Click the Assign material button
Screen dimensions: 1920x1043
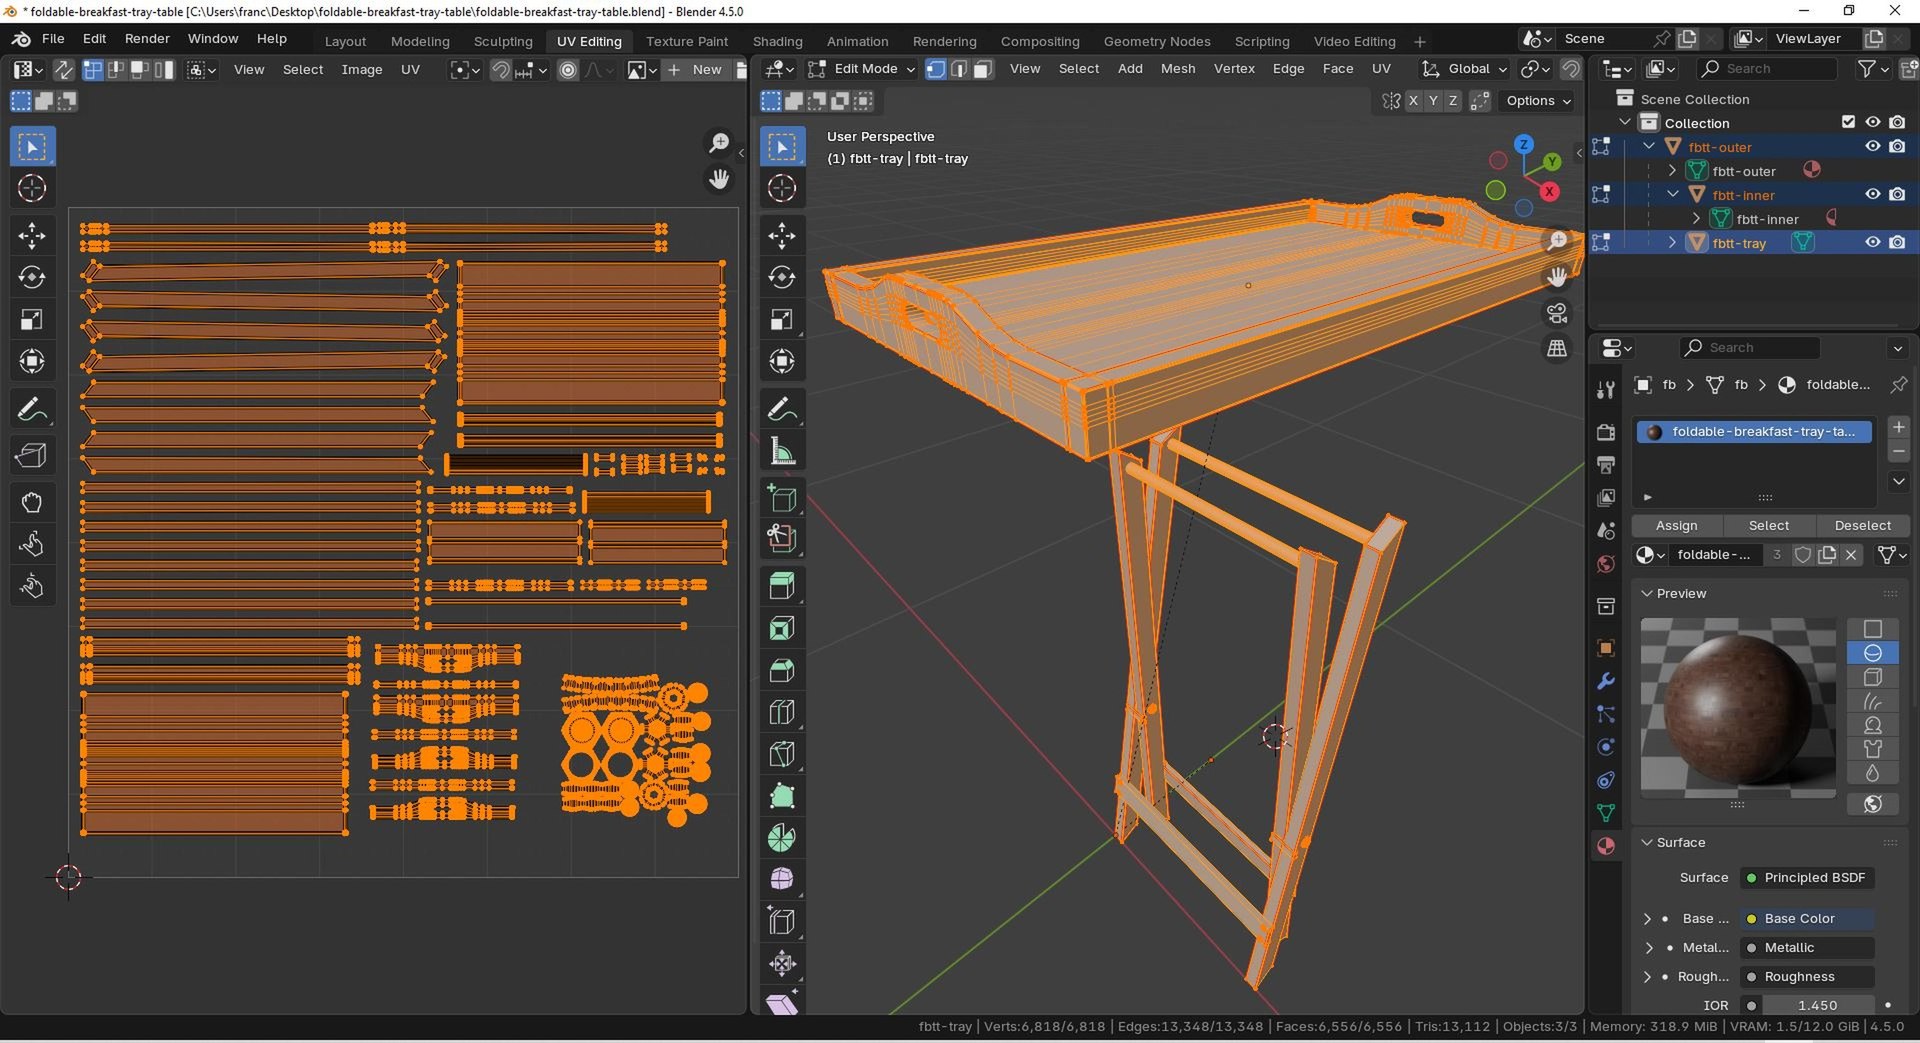tap(1677, 526)
